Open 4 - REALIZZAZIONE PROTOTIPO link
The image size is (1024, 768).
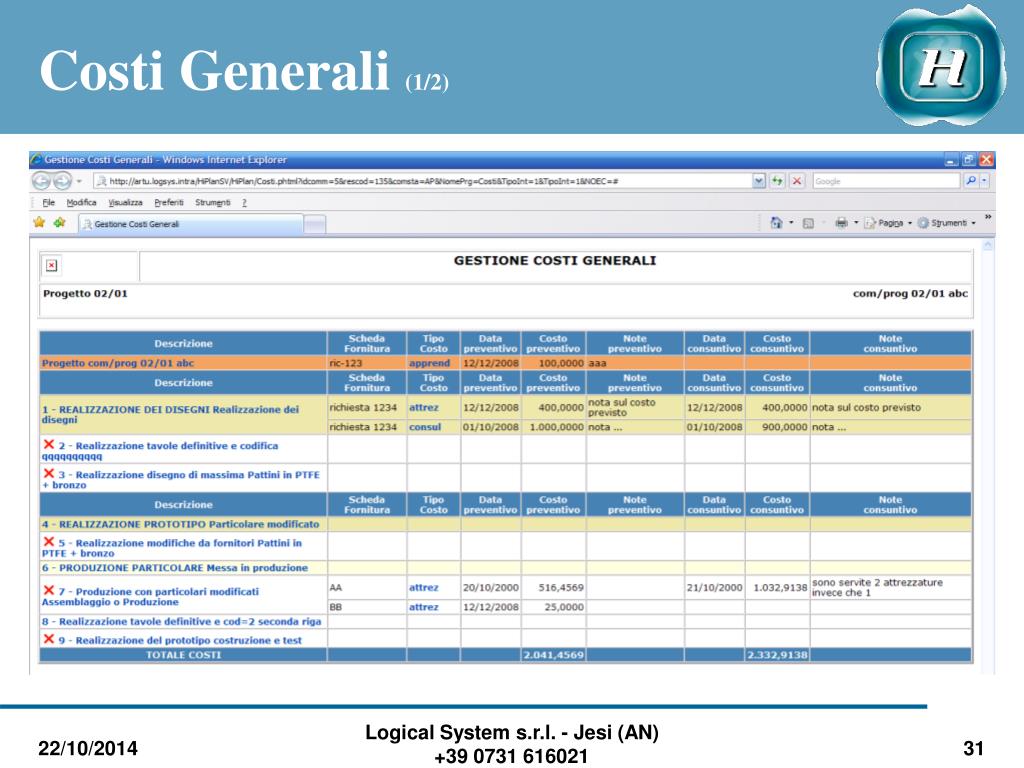click(181, 524)
